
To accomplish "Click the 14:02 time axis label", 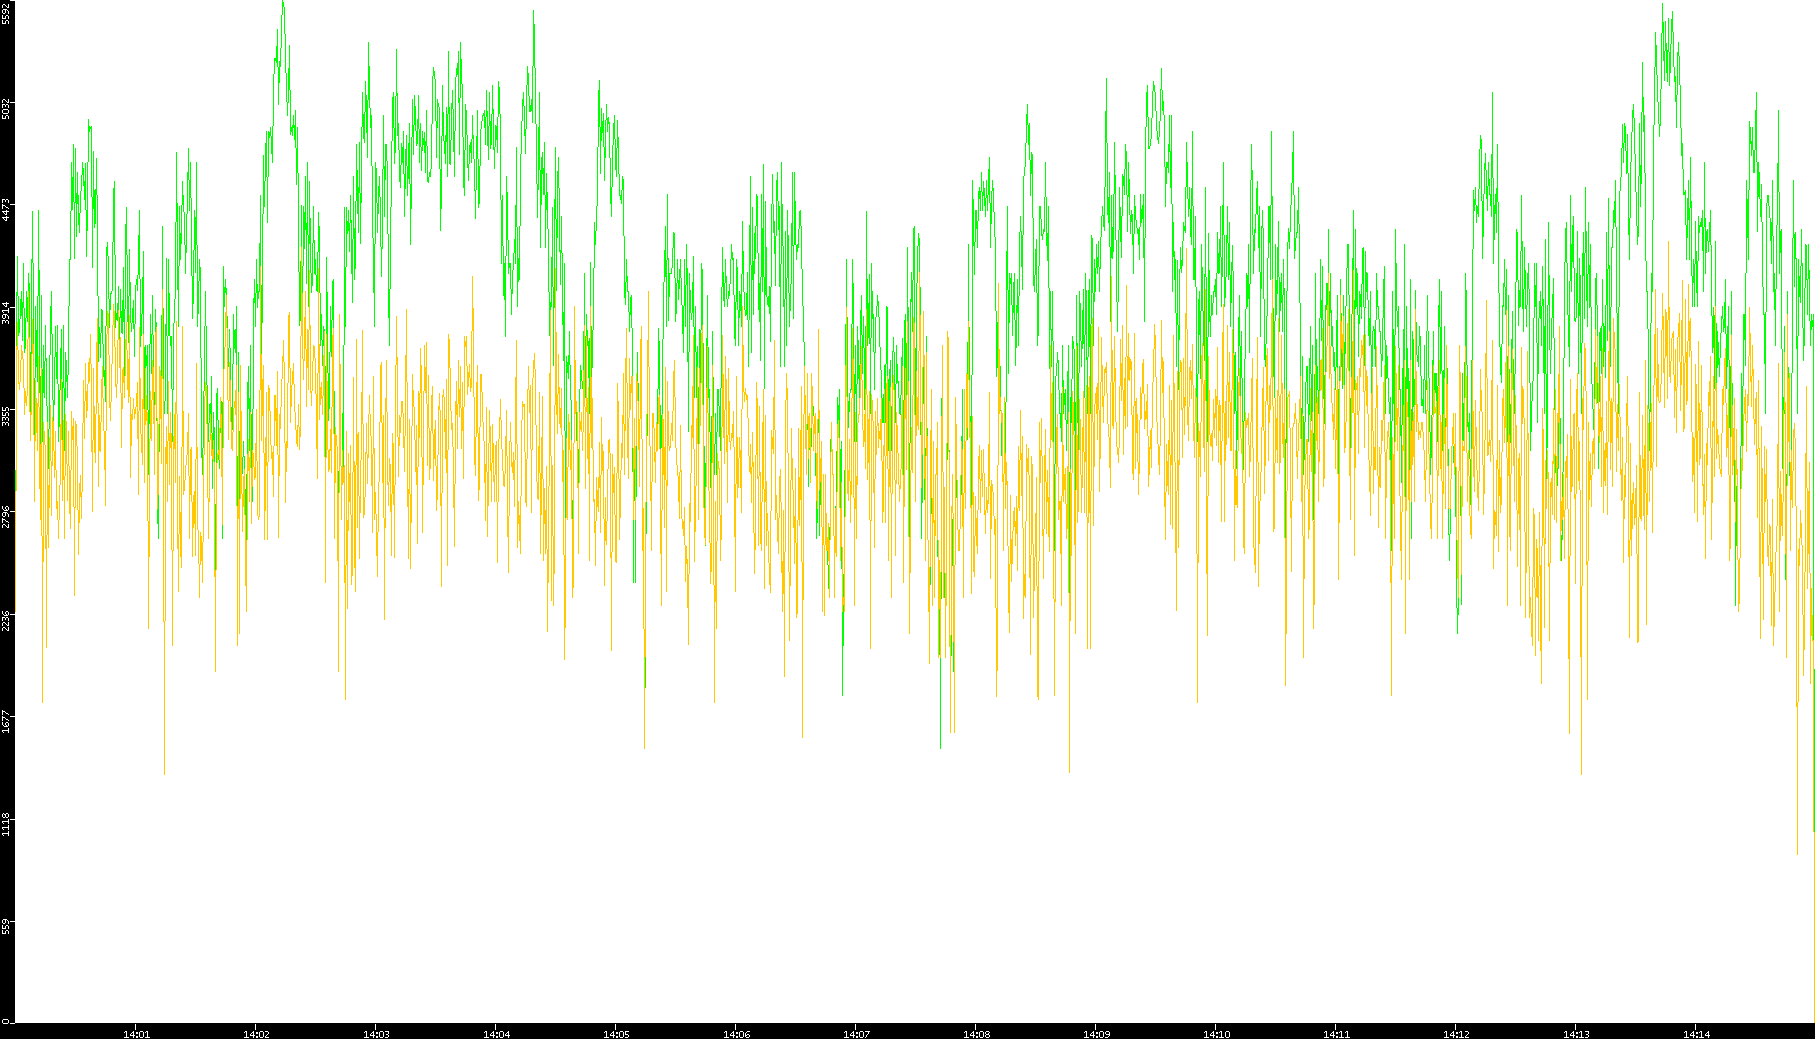I will pyautogui.click(x=256, y=1033).
